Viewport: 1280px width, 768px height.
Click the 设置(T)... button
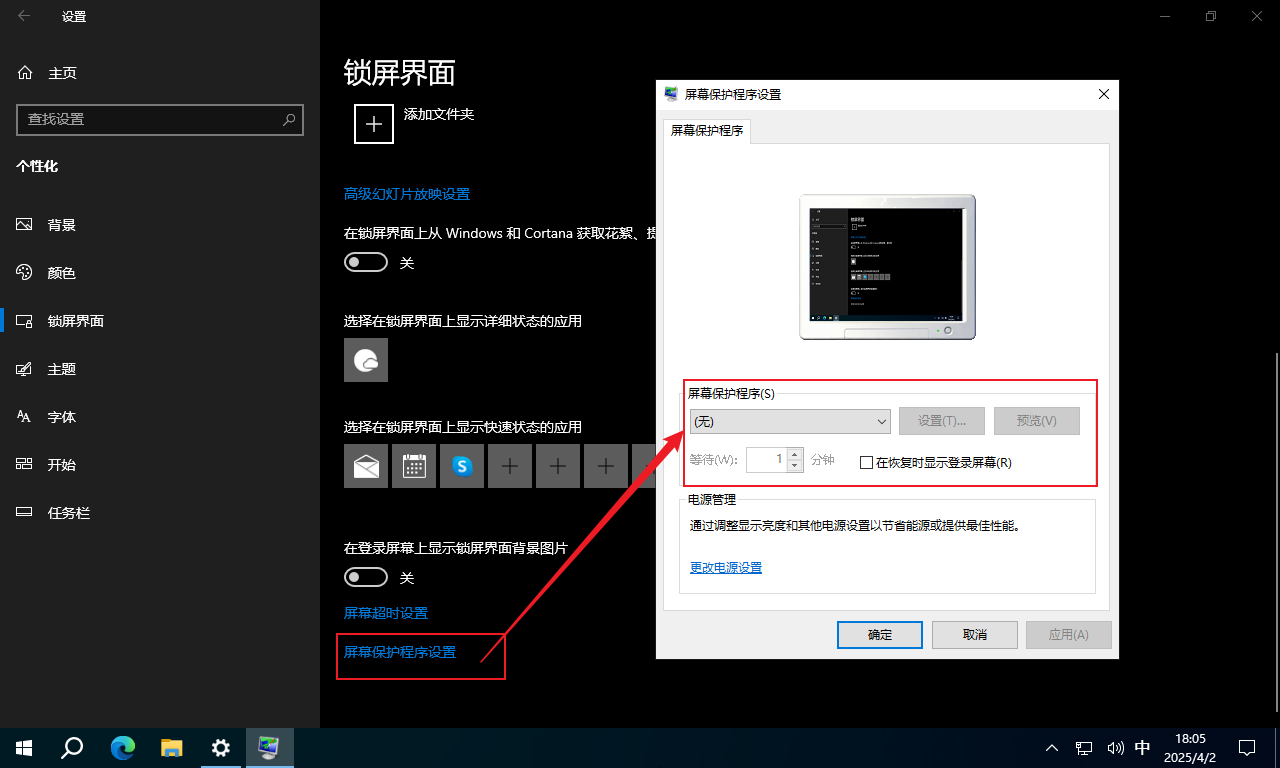pyautogui.click(x=942, y=421)
